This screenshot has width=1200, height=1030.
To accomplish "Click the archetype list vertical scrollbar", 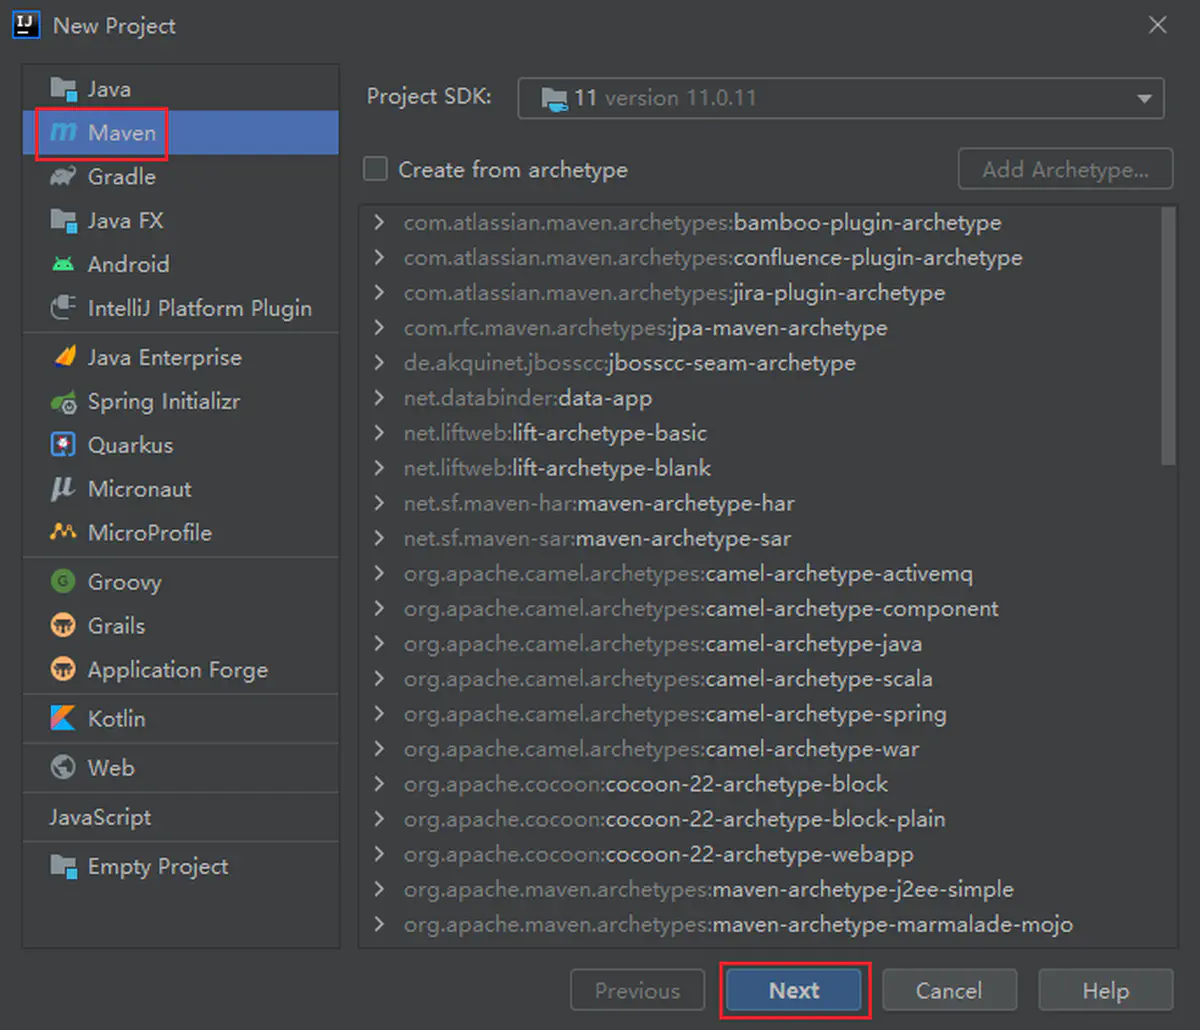I will click(x=1169, y=335).
